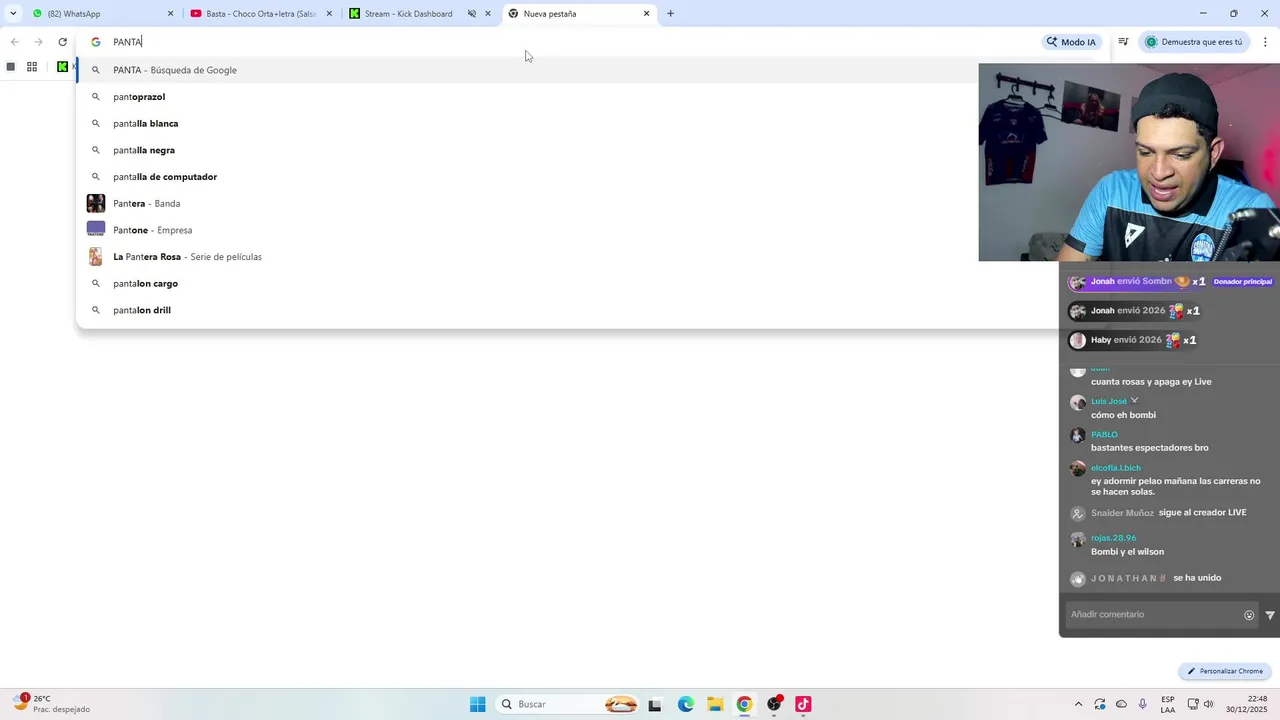The width and height of the screenshot is (1280, 720).
Task: Switch to the Stream - Kick Dashboard tab
Action: tap(408, 14)
